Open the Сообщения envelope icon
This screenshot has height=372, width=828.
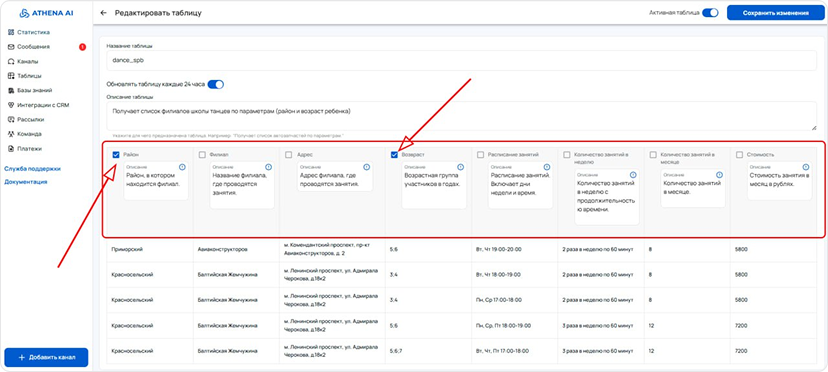point(11,46)
